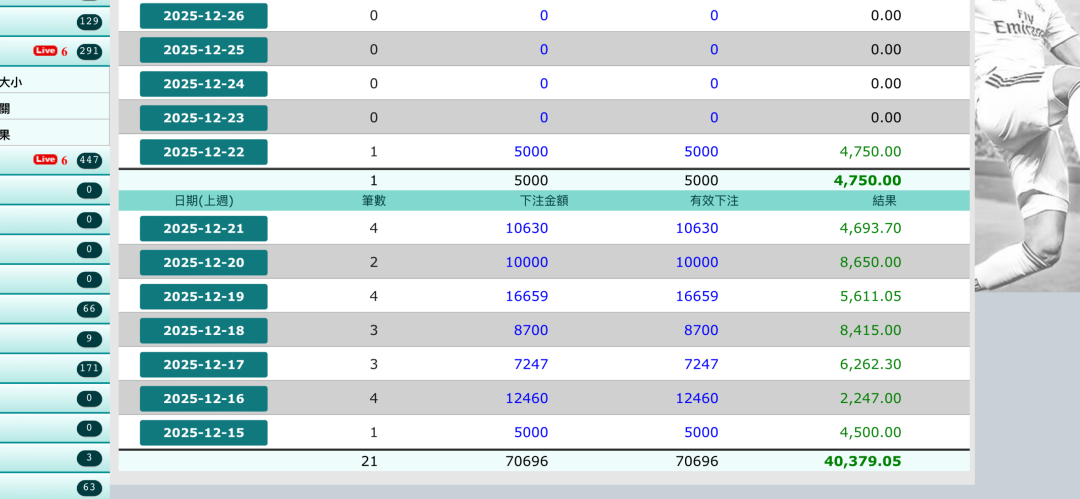Open the 2025-12-17 date report
1080x499 pixels.
click(x=203, y=365)
